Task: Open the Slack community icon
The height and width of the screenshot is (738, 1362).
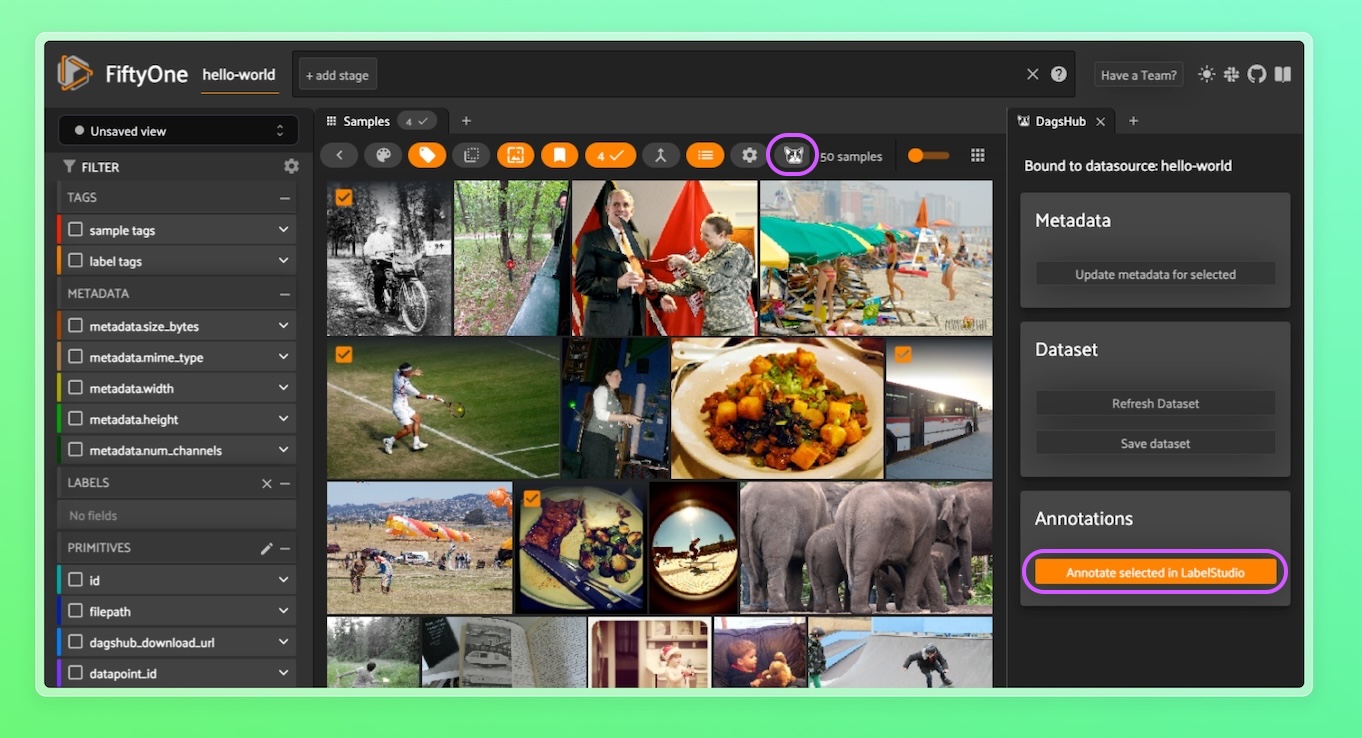Action: click(1231, 74)
